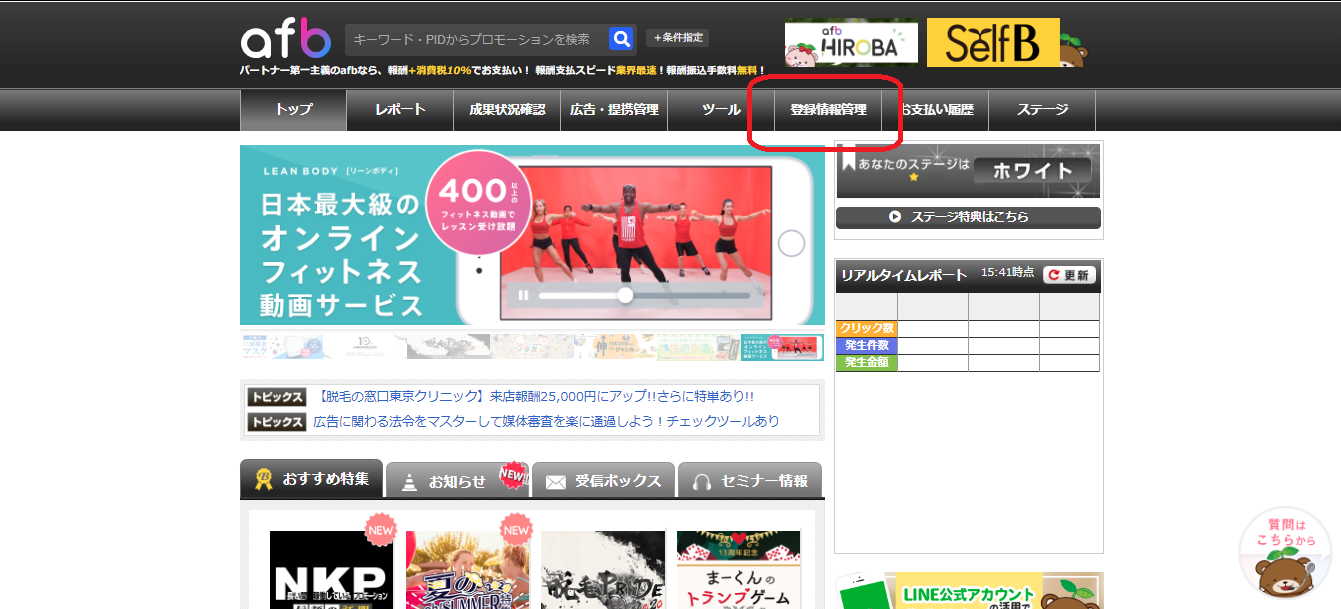The height and width of the screenshot is (609, 1341).
Task: Click the 発生件数 row label
Action: click(867, 346)
